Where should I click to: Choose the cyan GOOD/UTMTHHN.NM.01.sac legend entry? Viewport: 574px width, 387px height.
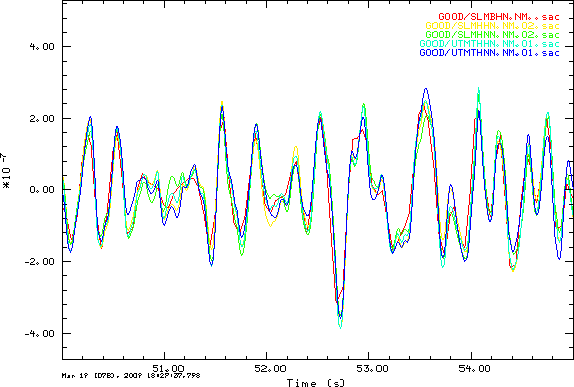tap(489, 44)
